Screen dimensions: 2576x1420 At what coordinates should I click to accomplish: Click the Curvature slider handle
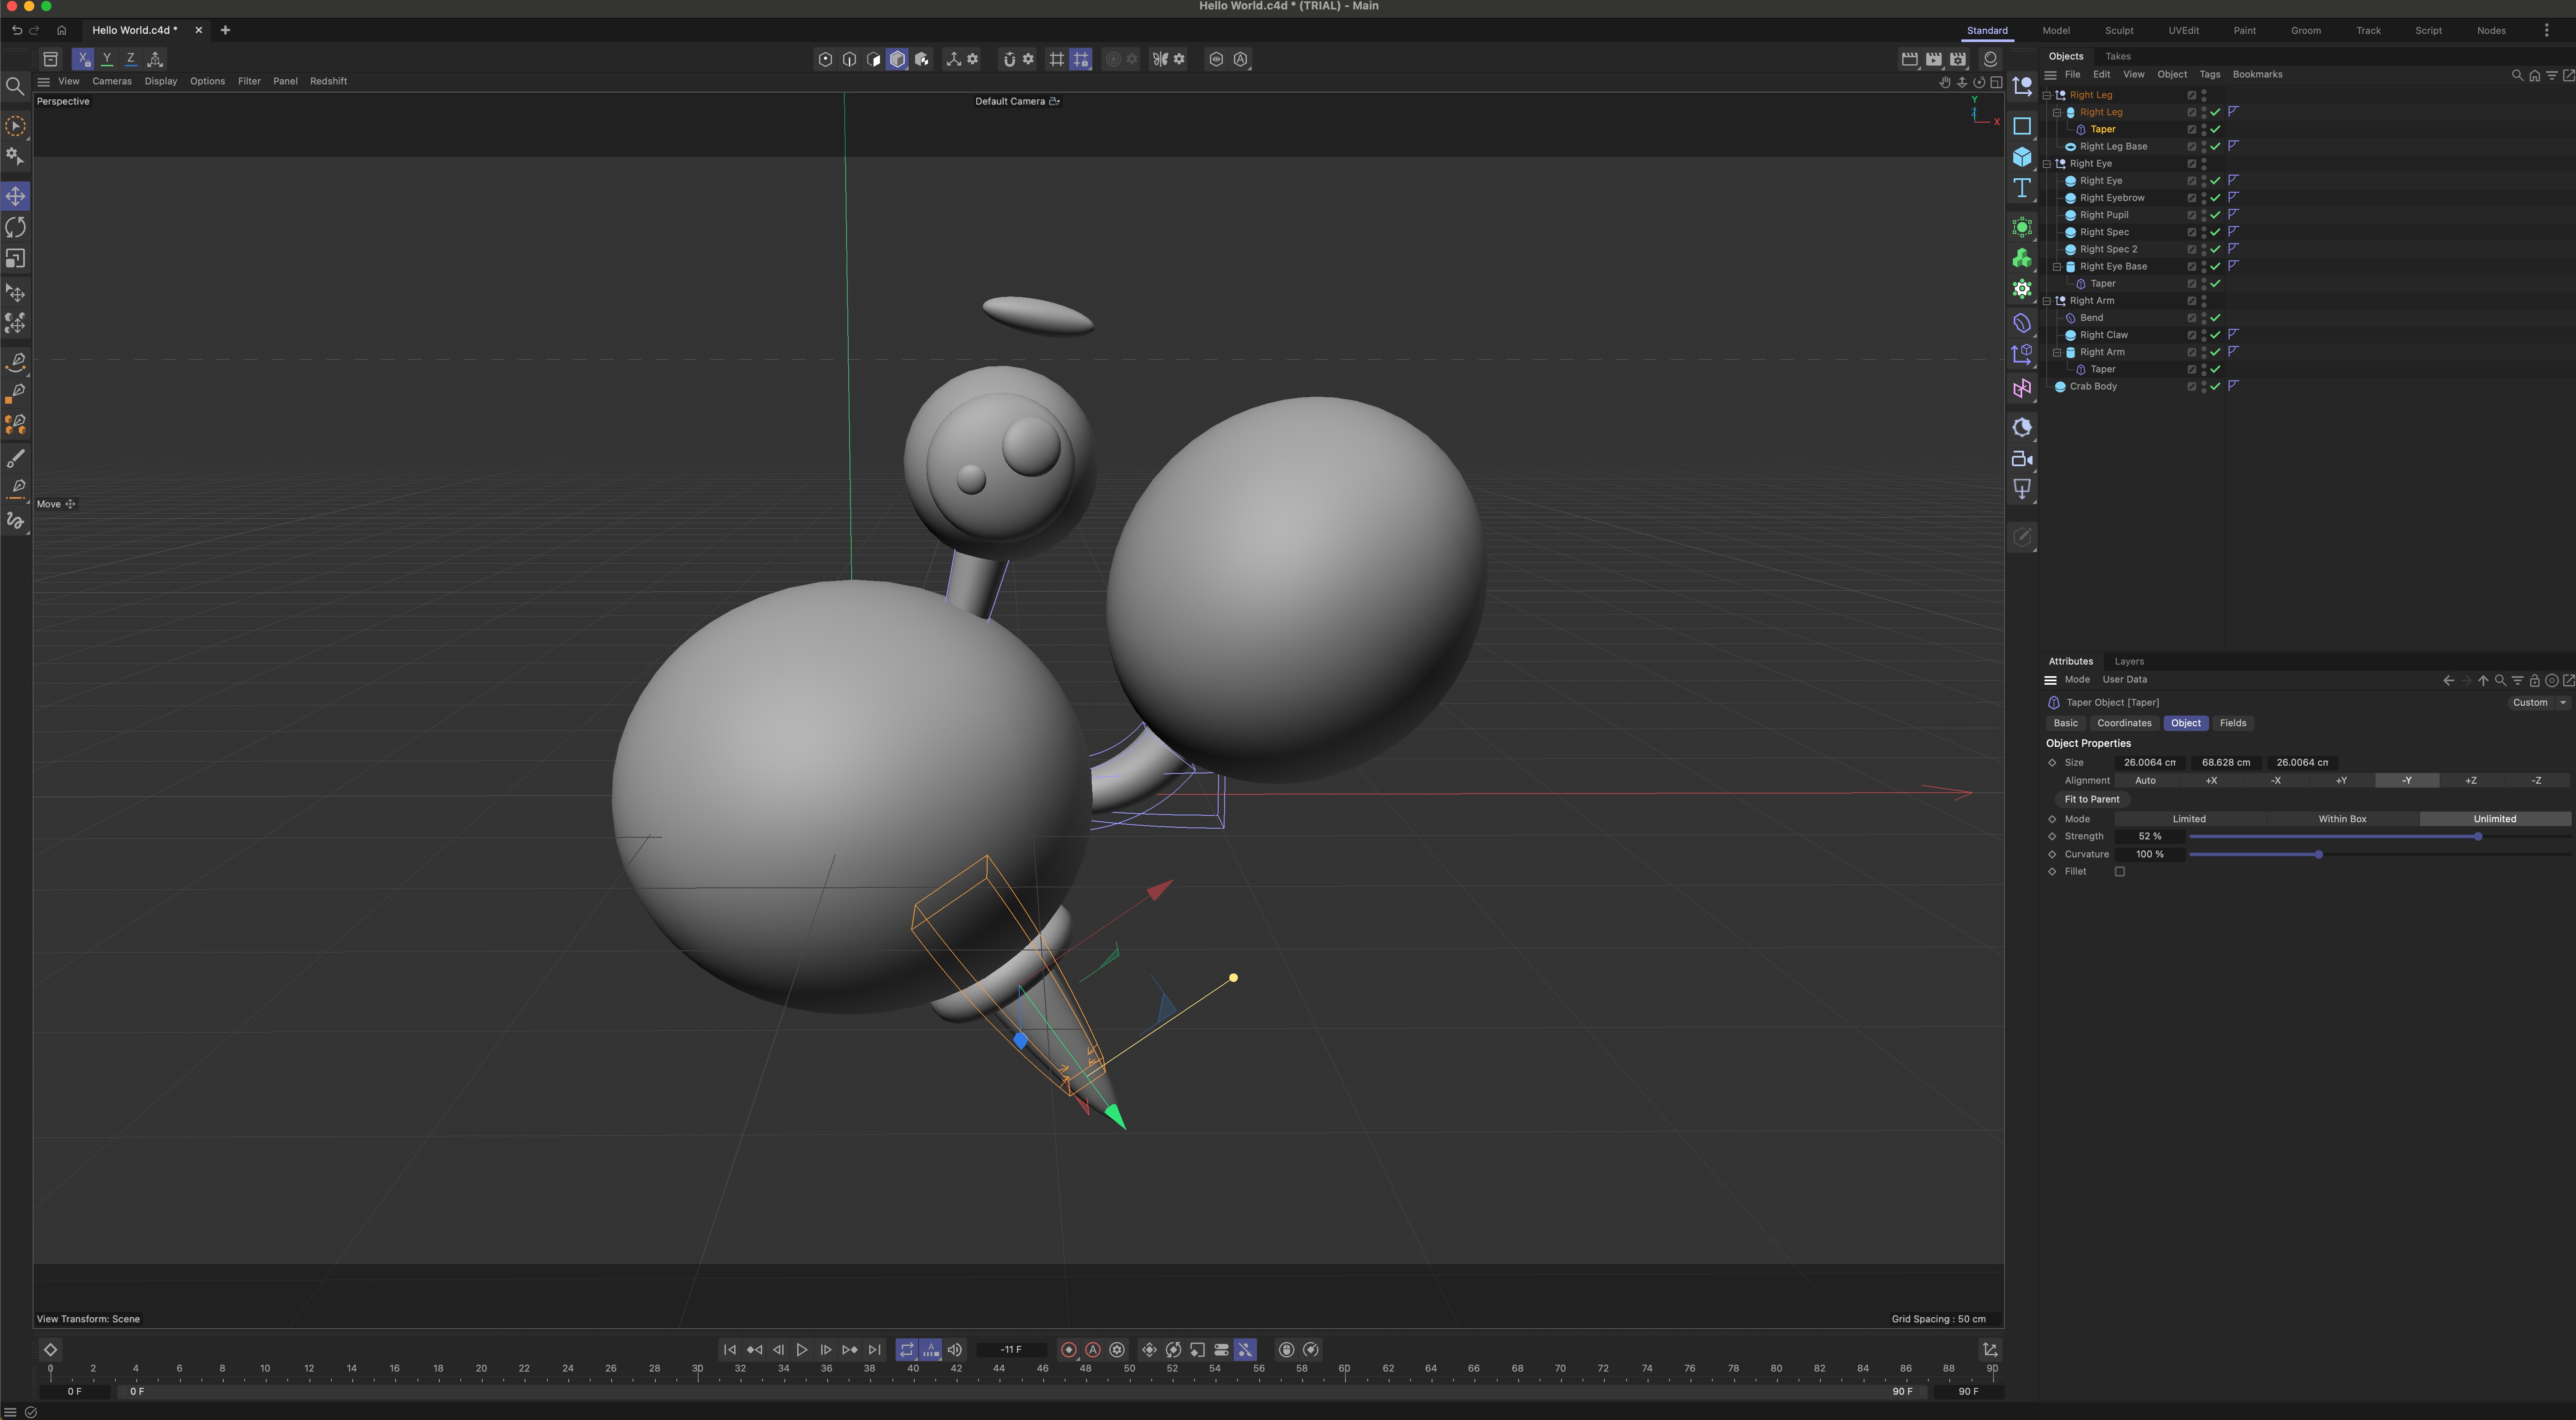point(2319,855)
